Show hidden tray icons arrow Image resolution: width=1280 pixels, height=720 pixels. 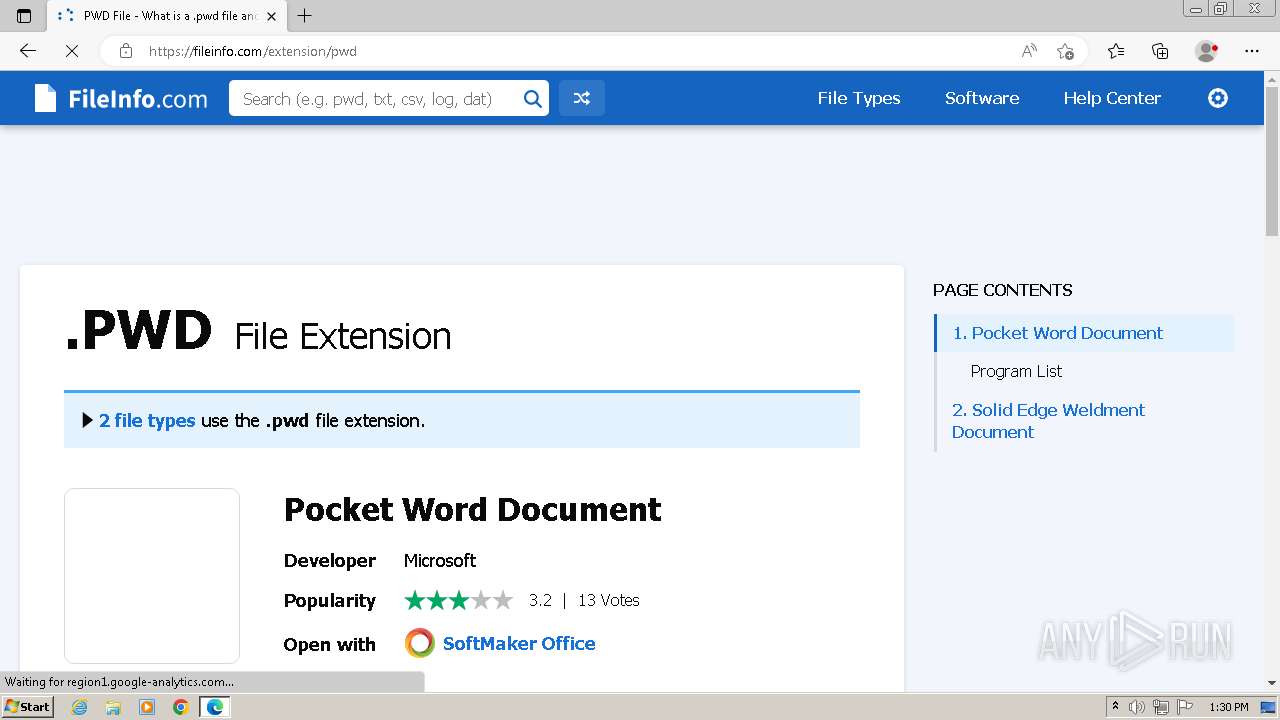pos(1115,707)
